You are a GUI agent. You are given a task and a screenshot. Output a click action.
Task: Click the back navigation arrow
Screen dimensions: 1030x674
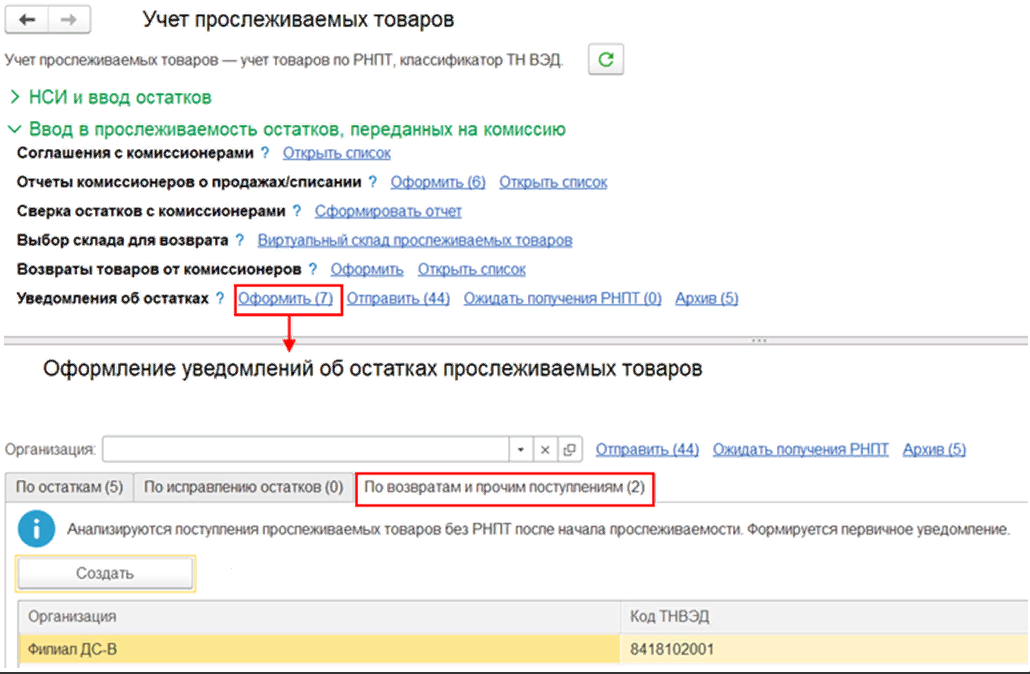click(x=28, y=20)
